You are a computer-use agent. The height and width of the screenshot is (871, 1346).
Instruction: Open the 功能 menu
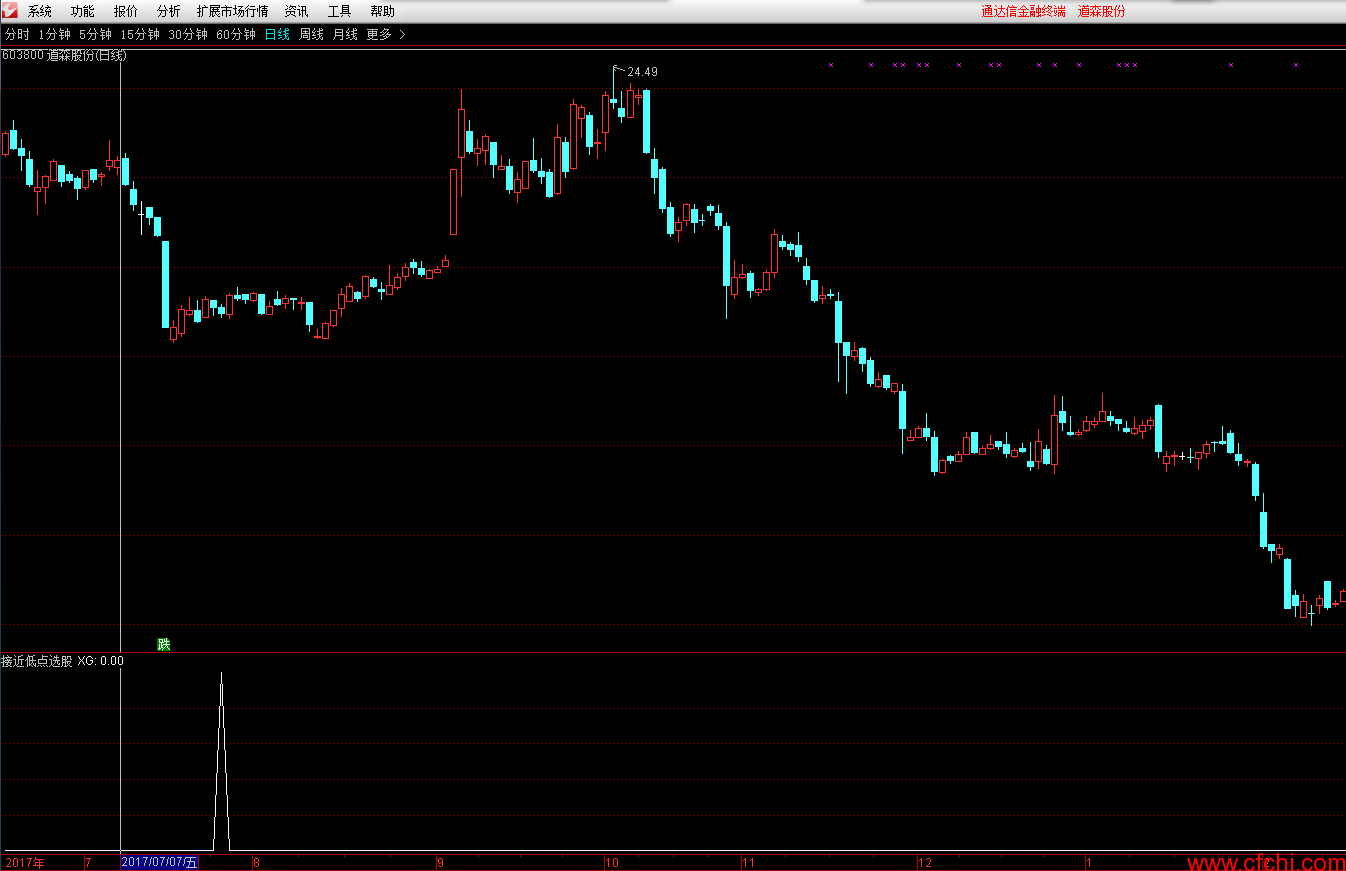point(83,12)
